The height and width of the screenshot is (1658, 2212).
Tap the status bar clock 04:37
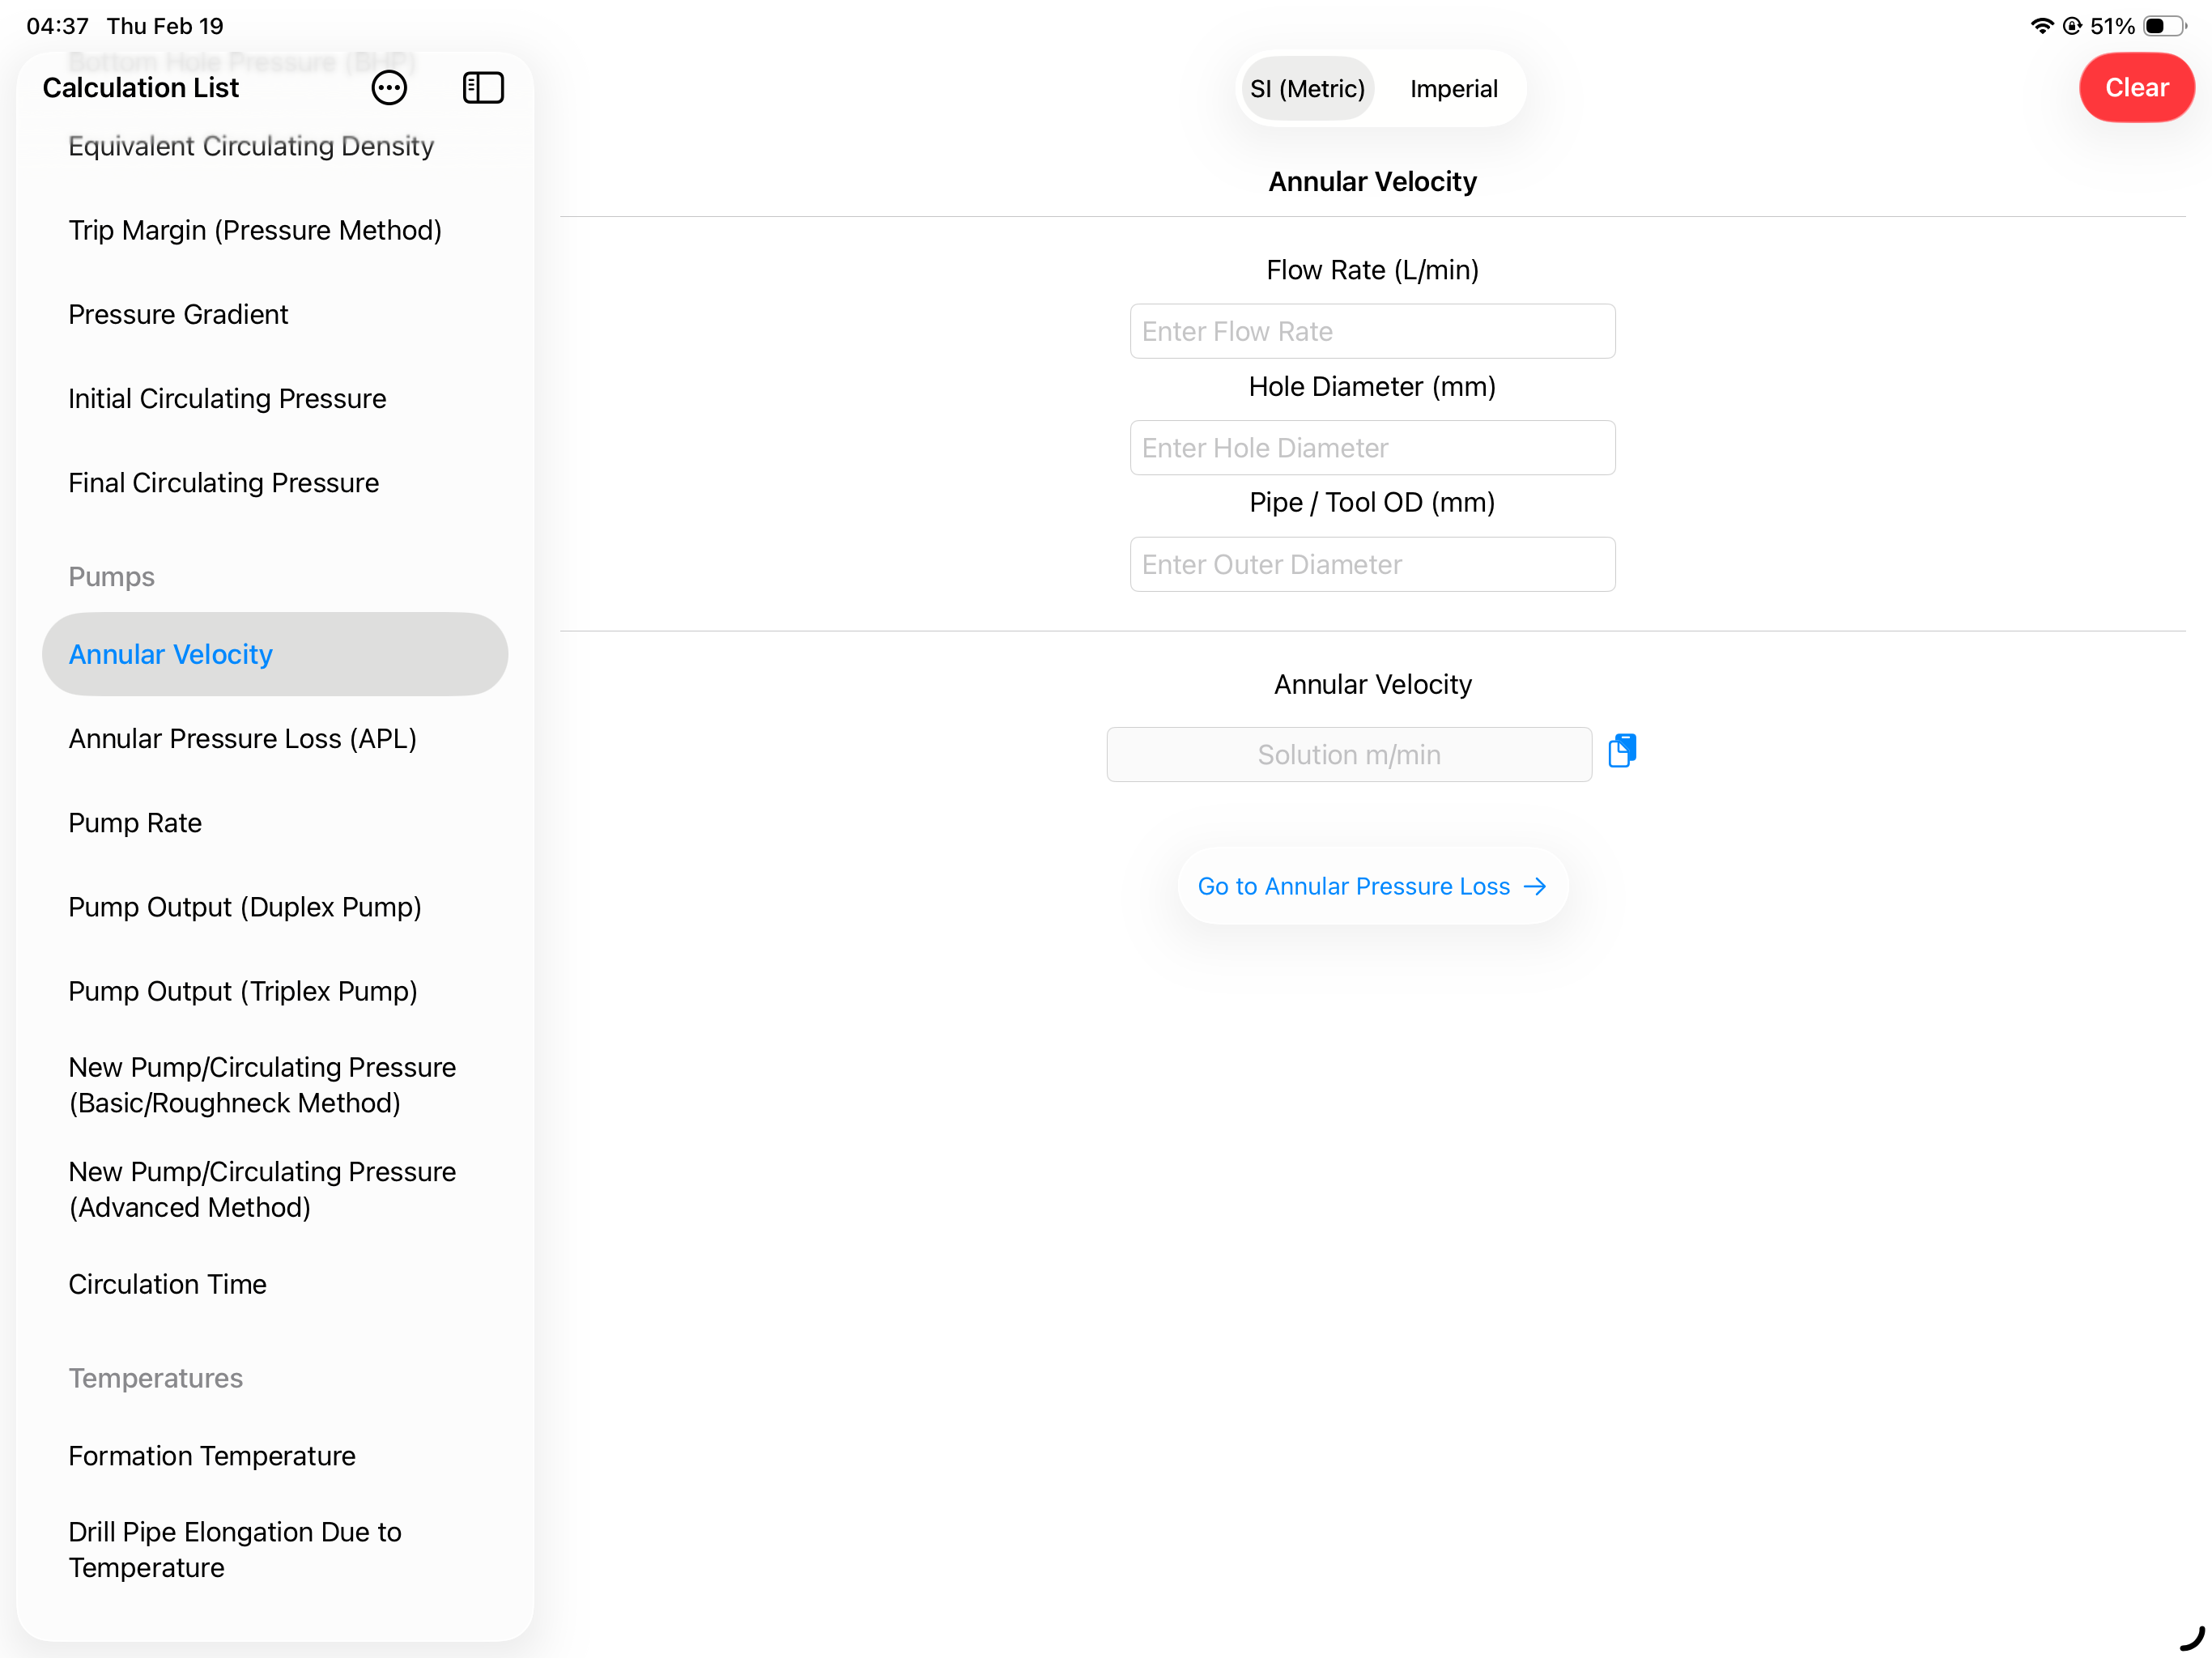[57, 26]
